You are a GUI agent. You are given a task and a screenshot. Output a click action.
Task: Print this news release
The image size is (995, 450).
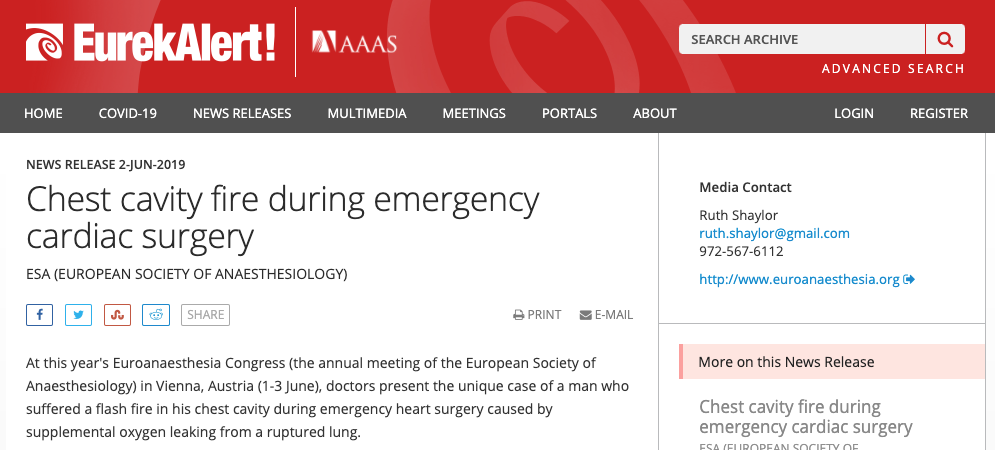(537, 315)
